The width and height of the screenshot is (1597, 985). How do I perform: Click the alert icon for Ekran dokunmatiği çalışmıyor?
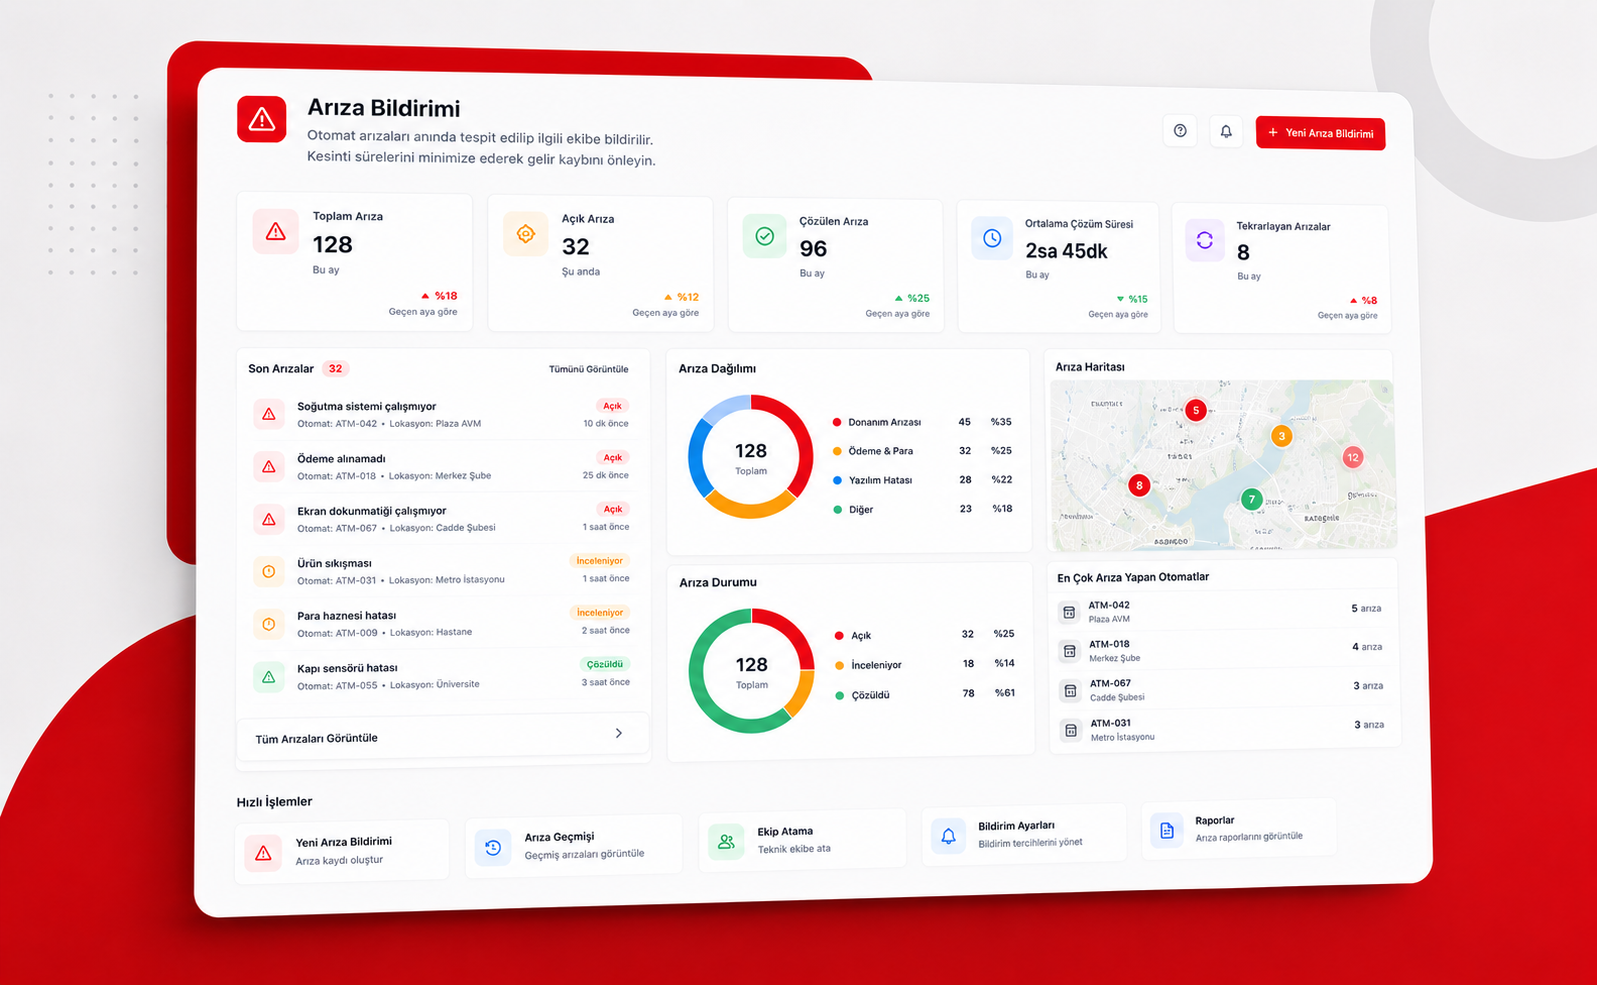(269, 519)
